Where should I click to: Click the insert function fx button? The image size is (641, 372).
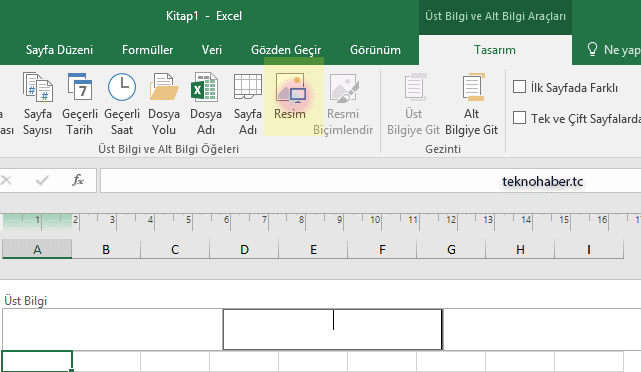click(78, 180)
